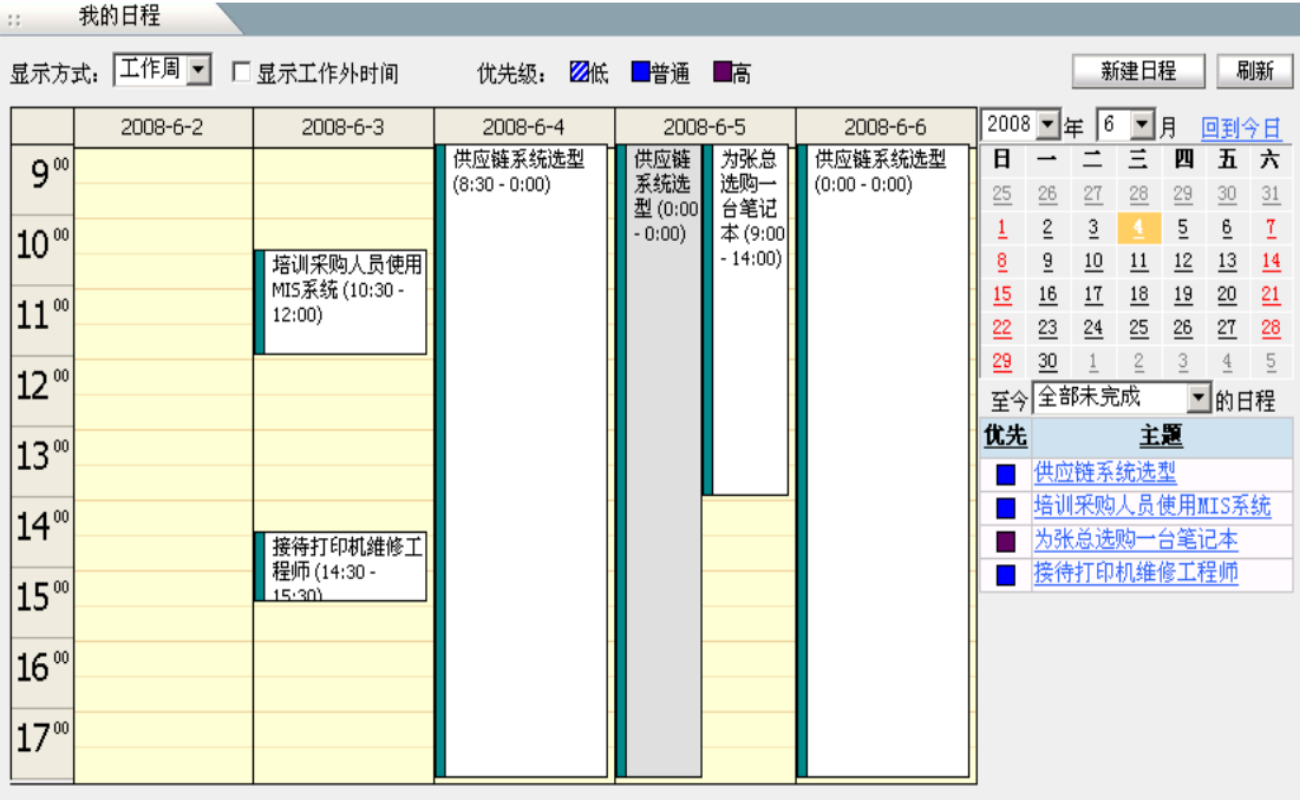Select day 21 in mini calendar
The height and width of the screenshot is (800, 1300).
pos(1271,295)
